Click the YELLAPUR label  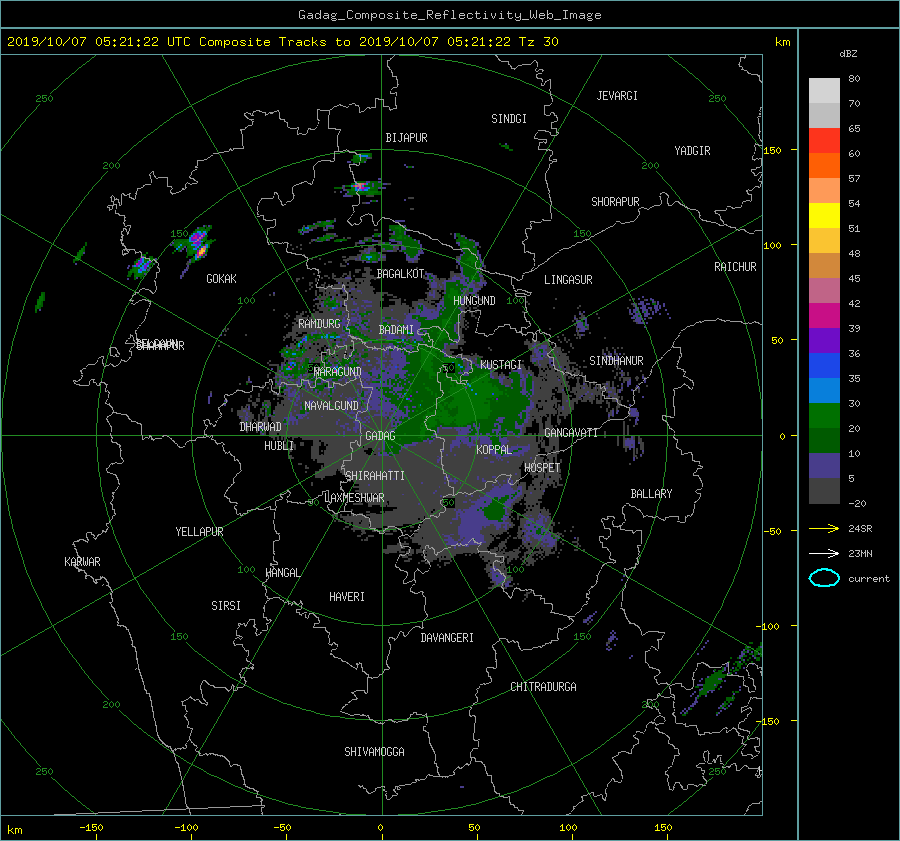tap(199, 532)
